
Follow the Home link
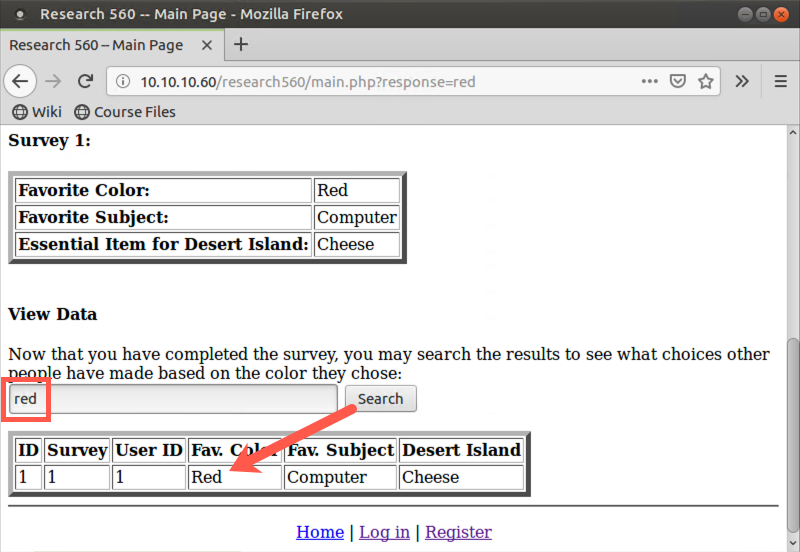pos(320,532)
